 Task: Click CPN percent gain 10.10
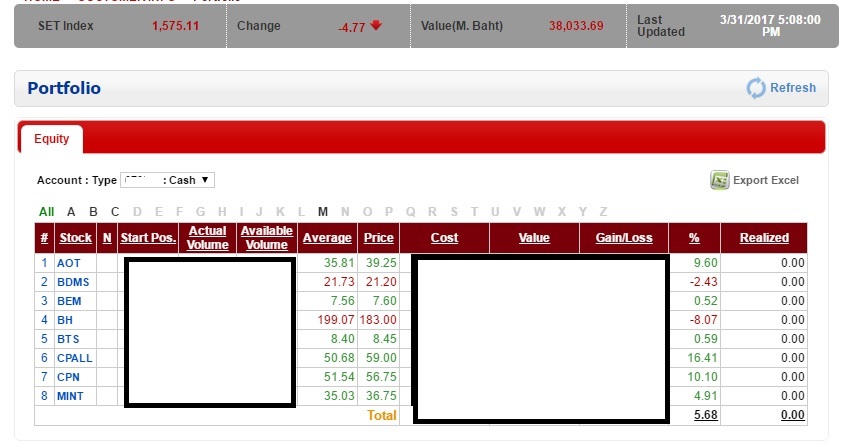pos(702,377)
